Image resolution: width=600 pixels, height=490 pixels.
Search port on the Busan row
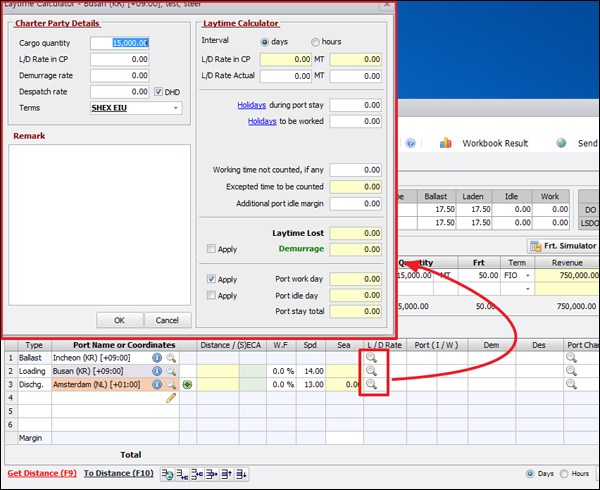click(x=171, y=371)
